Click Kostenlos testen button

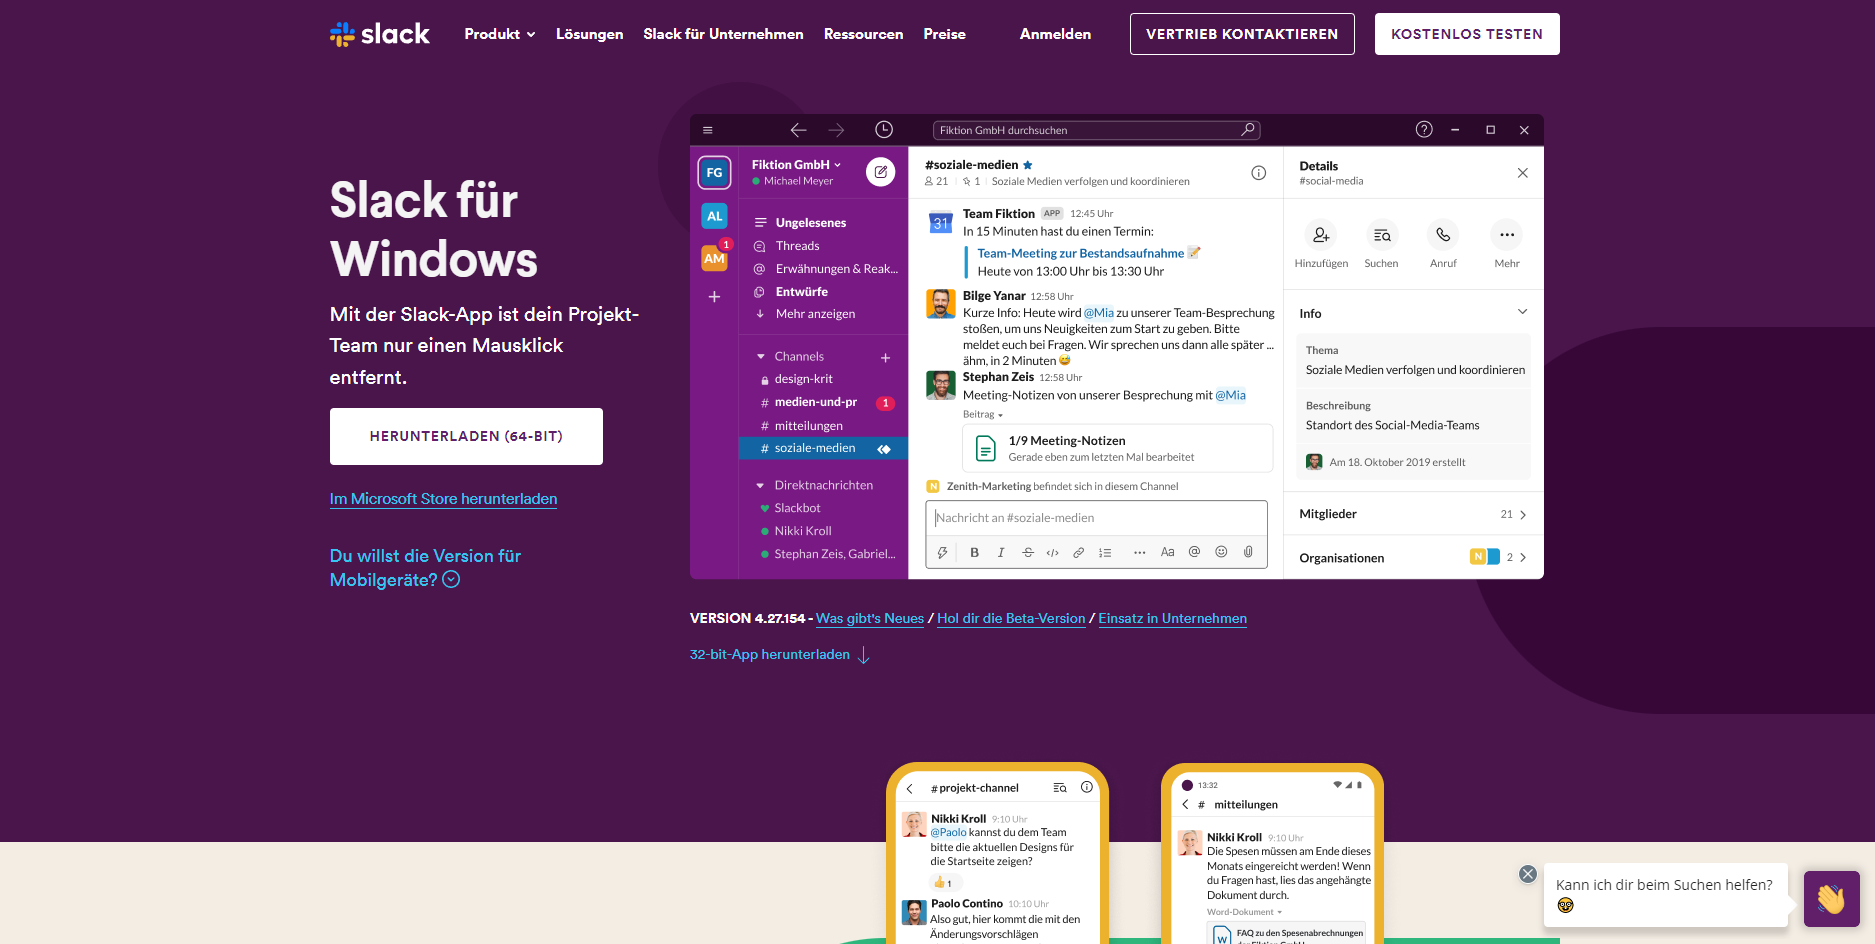(1467, 34)
